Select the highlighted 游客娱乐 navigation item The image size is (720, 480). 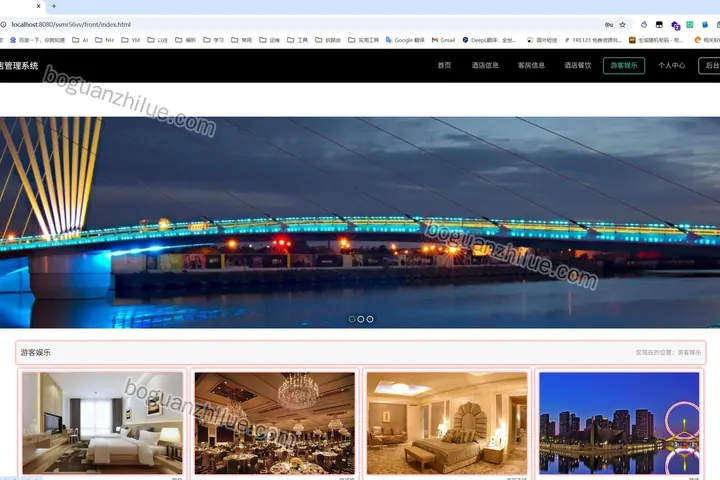point(624,65)
